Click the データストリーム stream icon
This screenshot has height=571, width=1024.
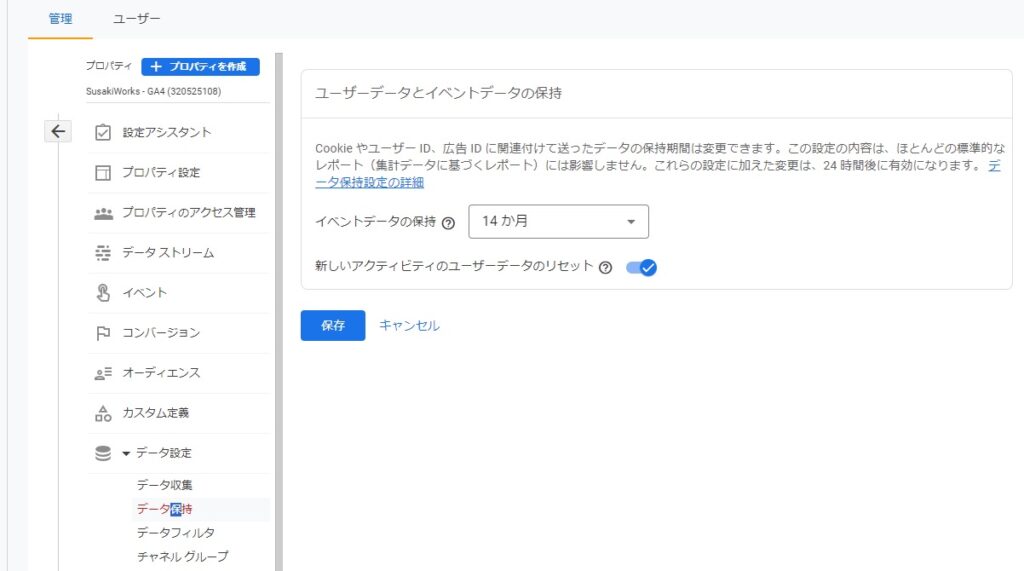[103, 253]
